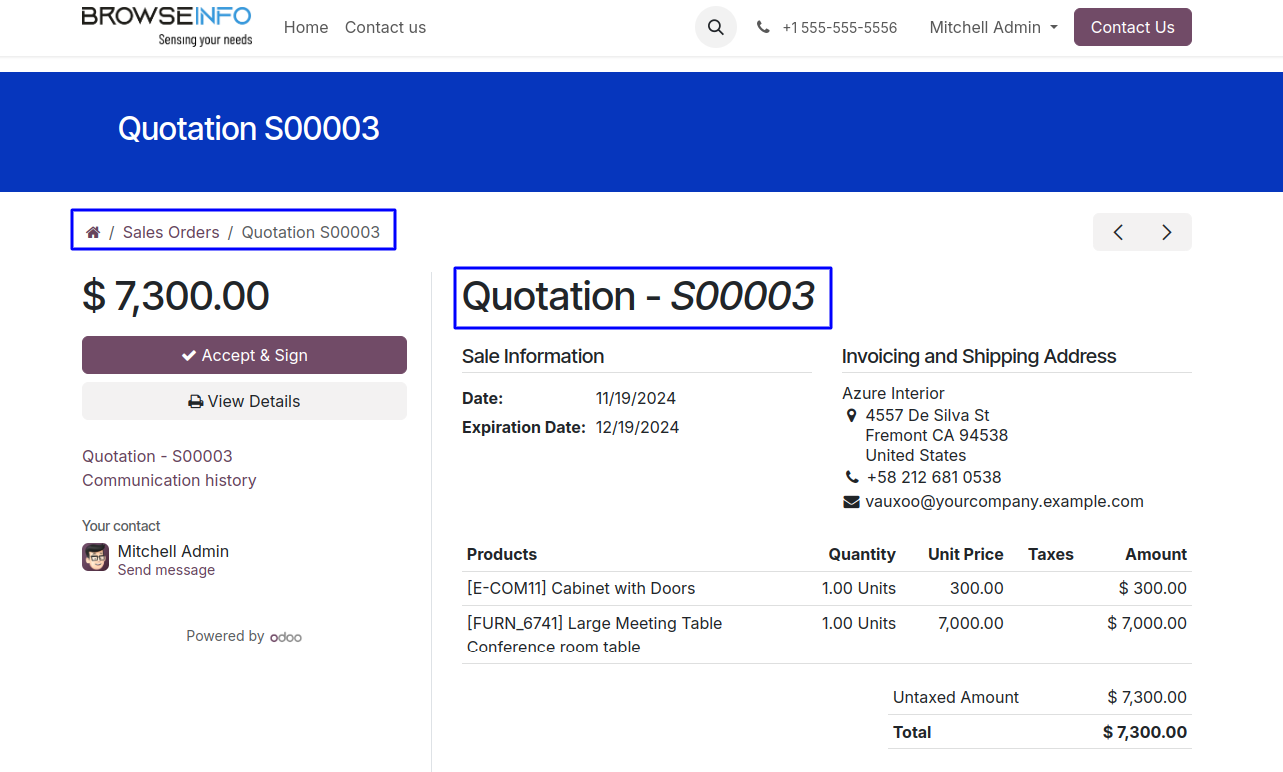Click the BrowseInfo logo
The image size is (1283, 772).
click(167, 26)
